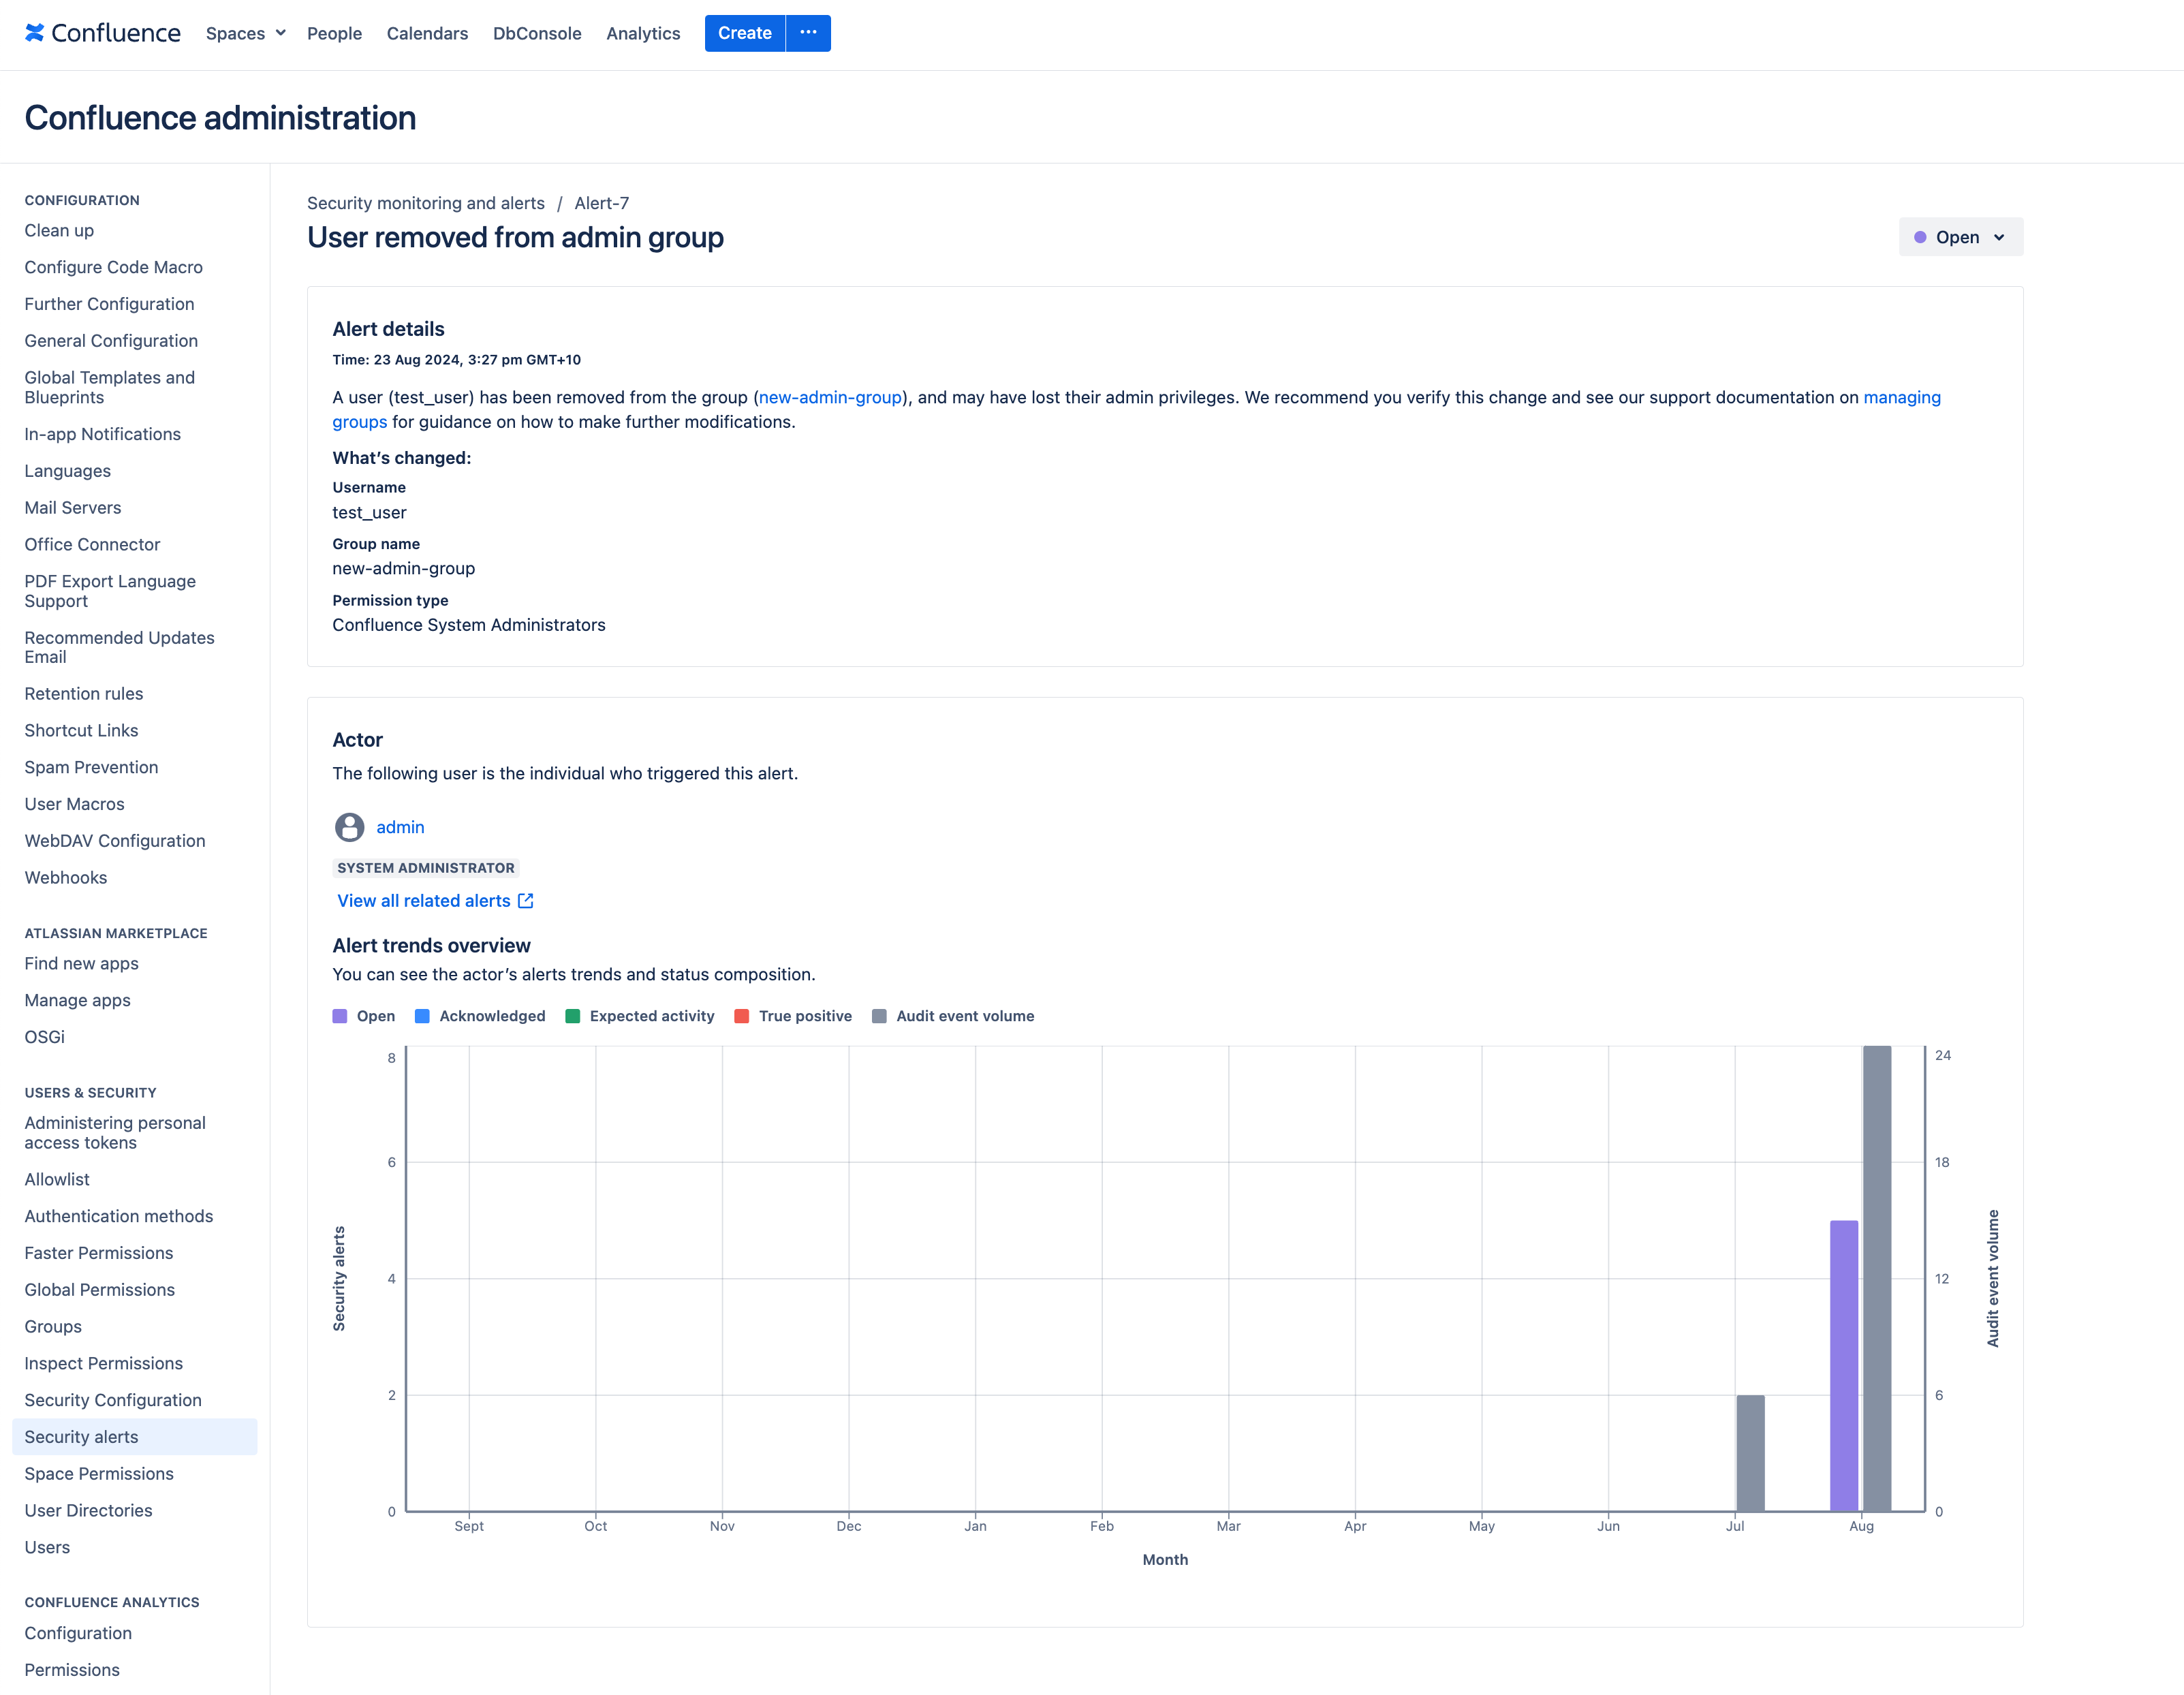Open General Configuration

[x=111, y=341]
